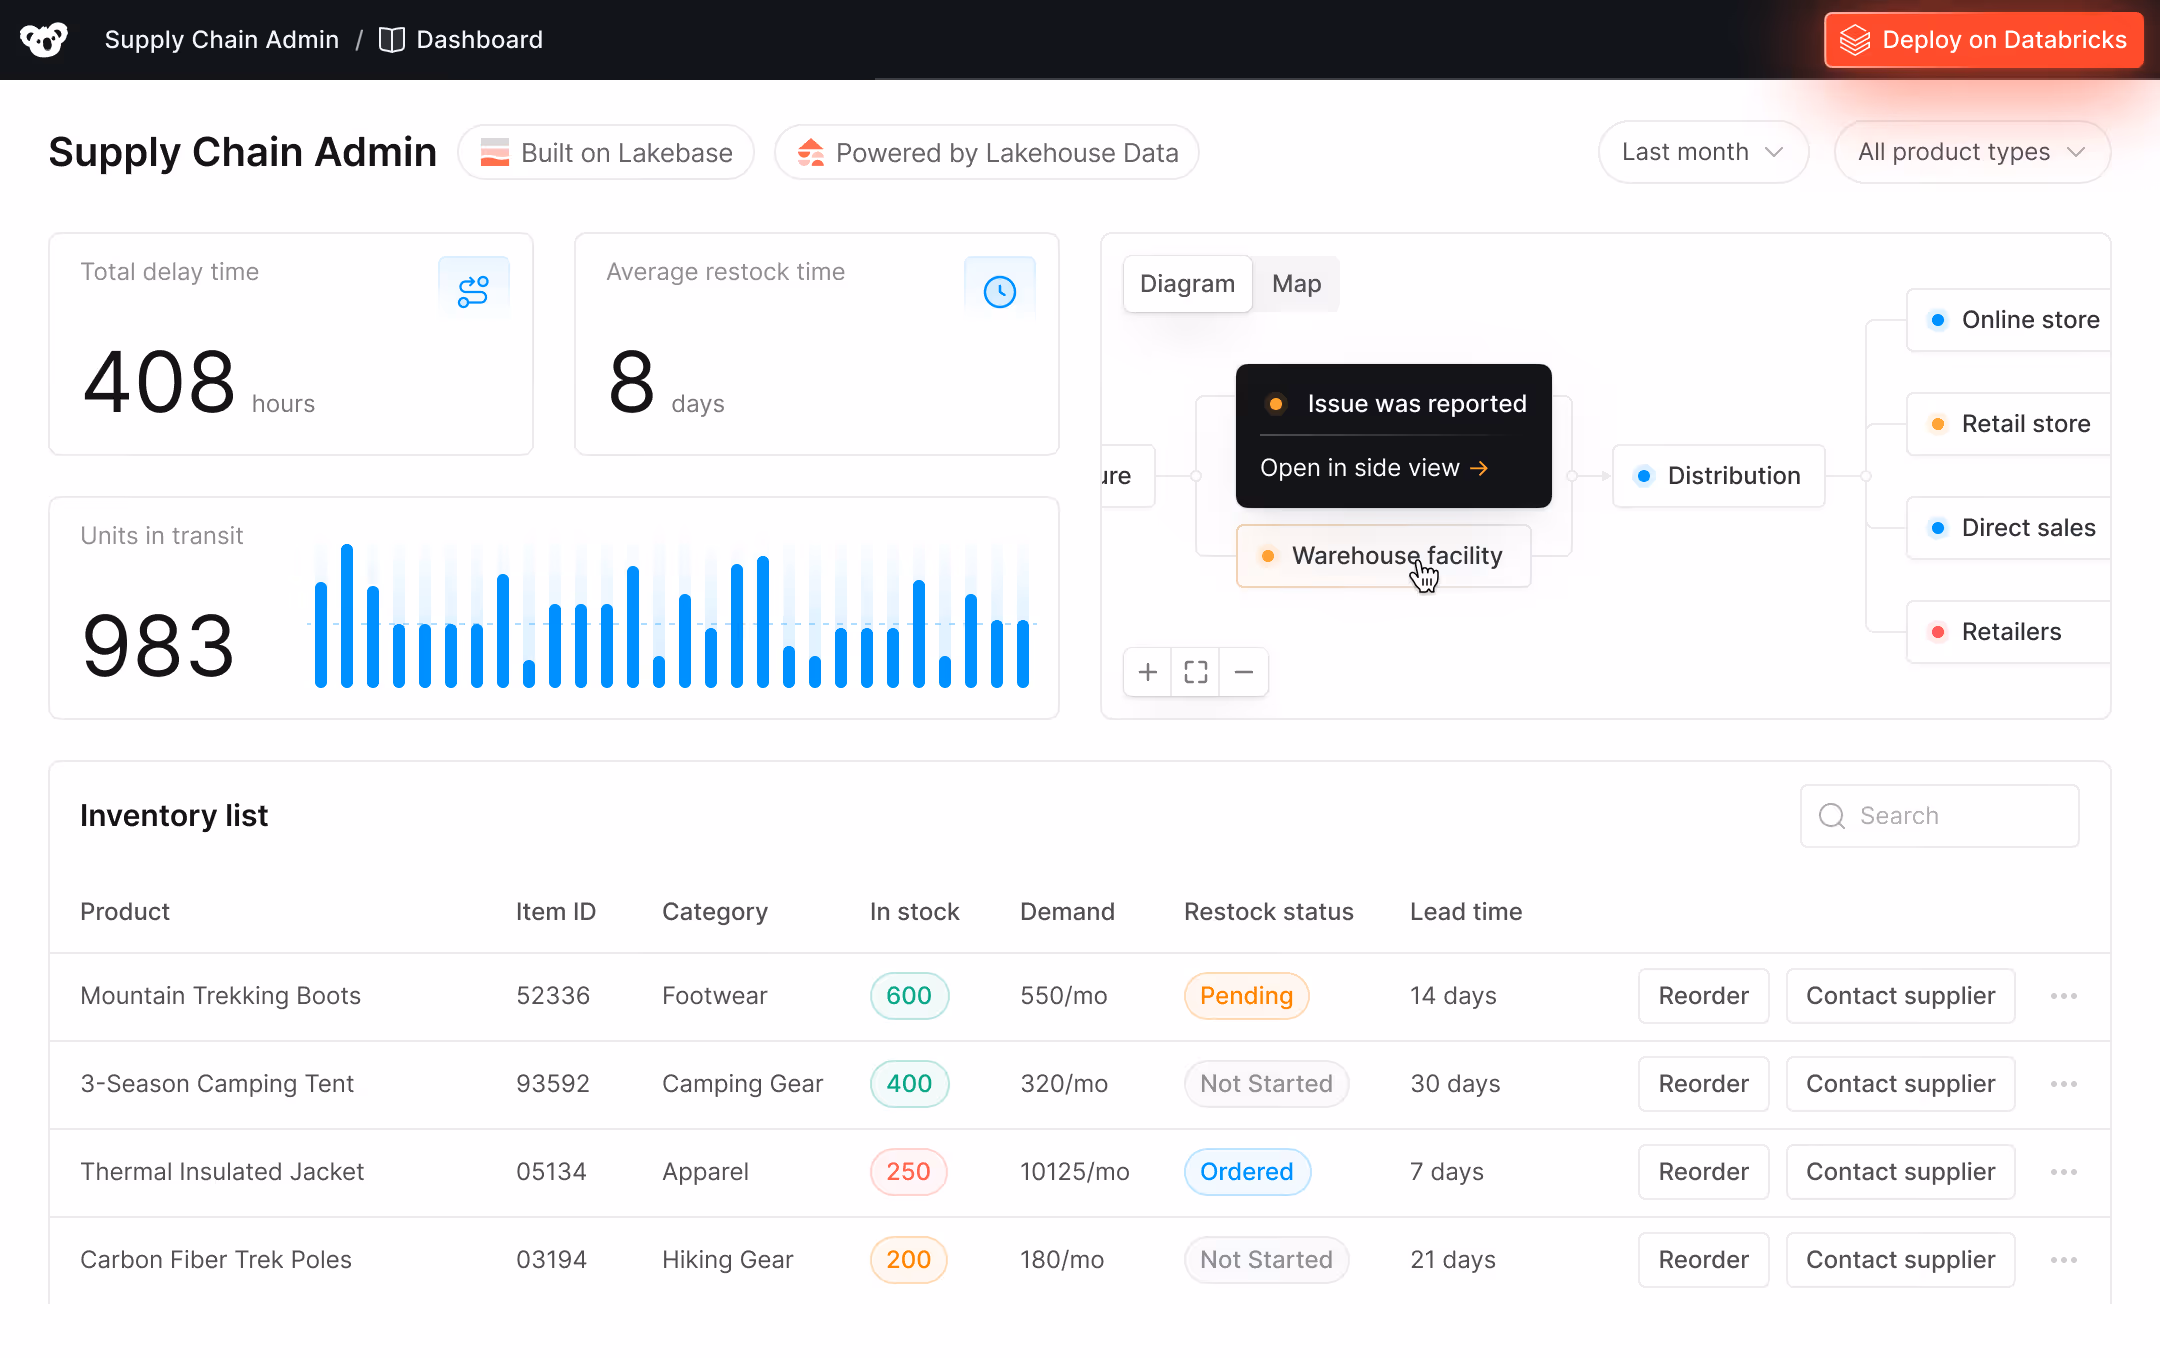Click the clock icon on Average restock time card
The height and width of the screenshot is (1358, 2160).
999,289
